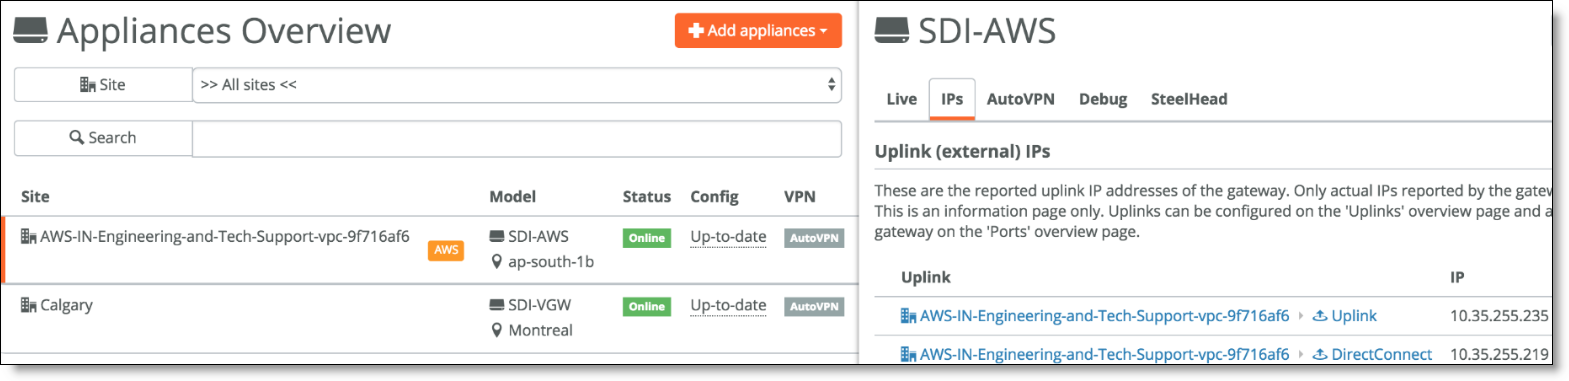Click the orange AWS badge
Screen dimensions: 1569x381
pos(446,250)
